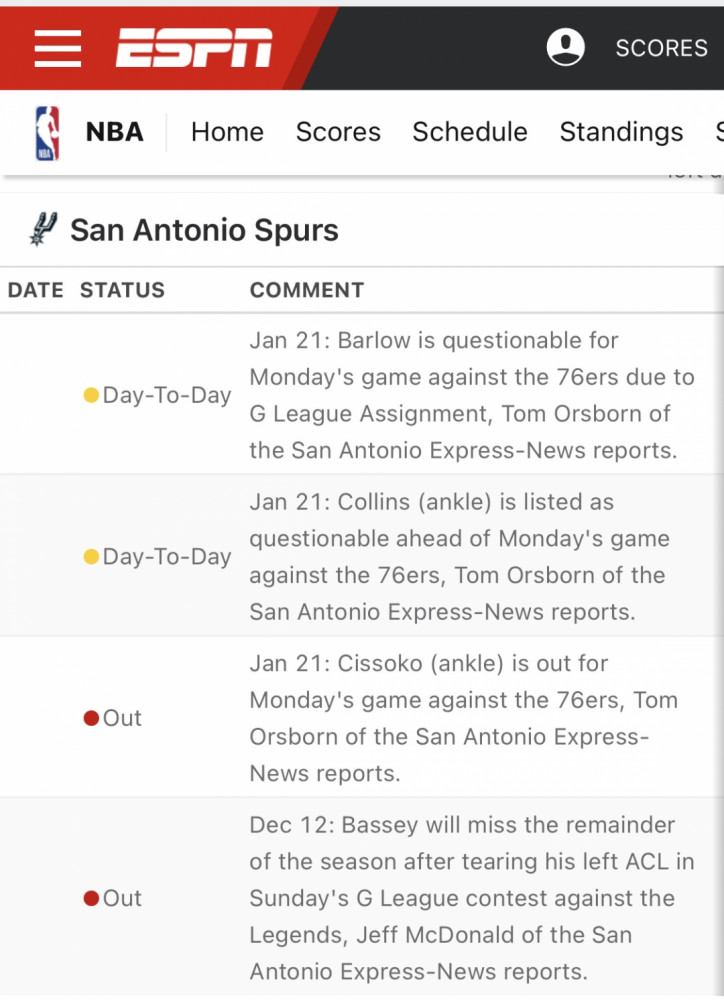This screenshot has width=724, height=1000.
Task: Open the Standings tab
Action: coord(621,133)
